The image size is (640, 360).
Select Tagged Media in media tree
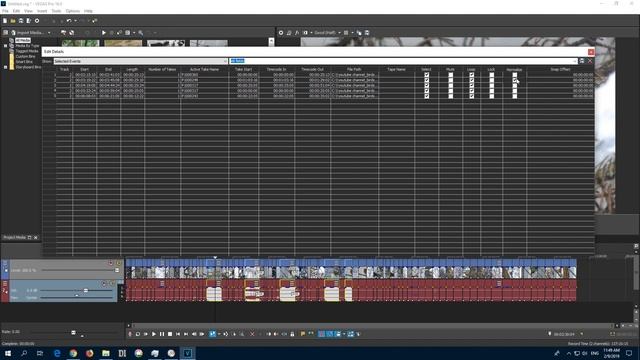coord(27,51)
